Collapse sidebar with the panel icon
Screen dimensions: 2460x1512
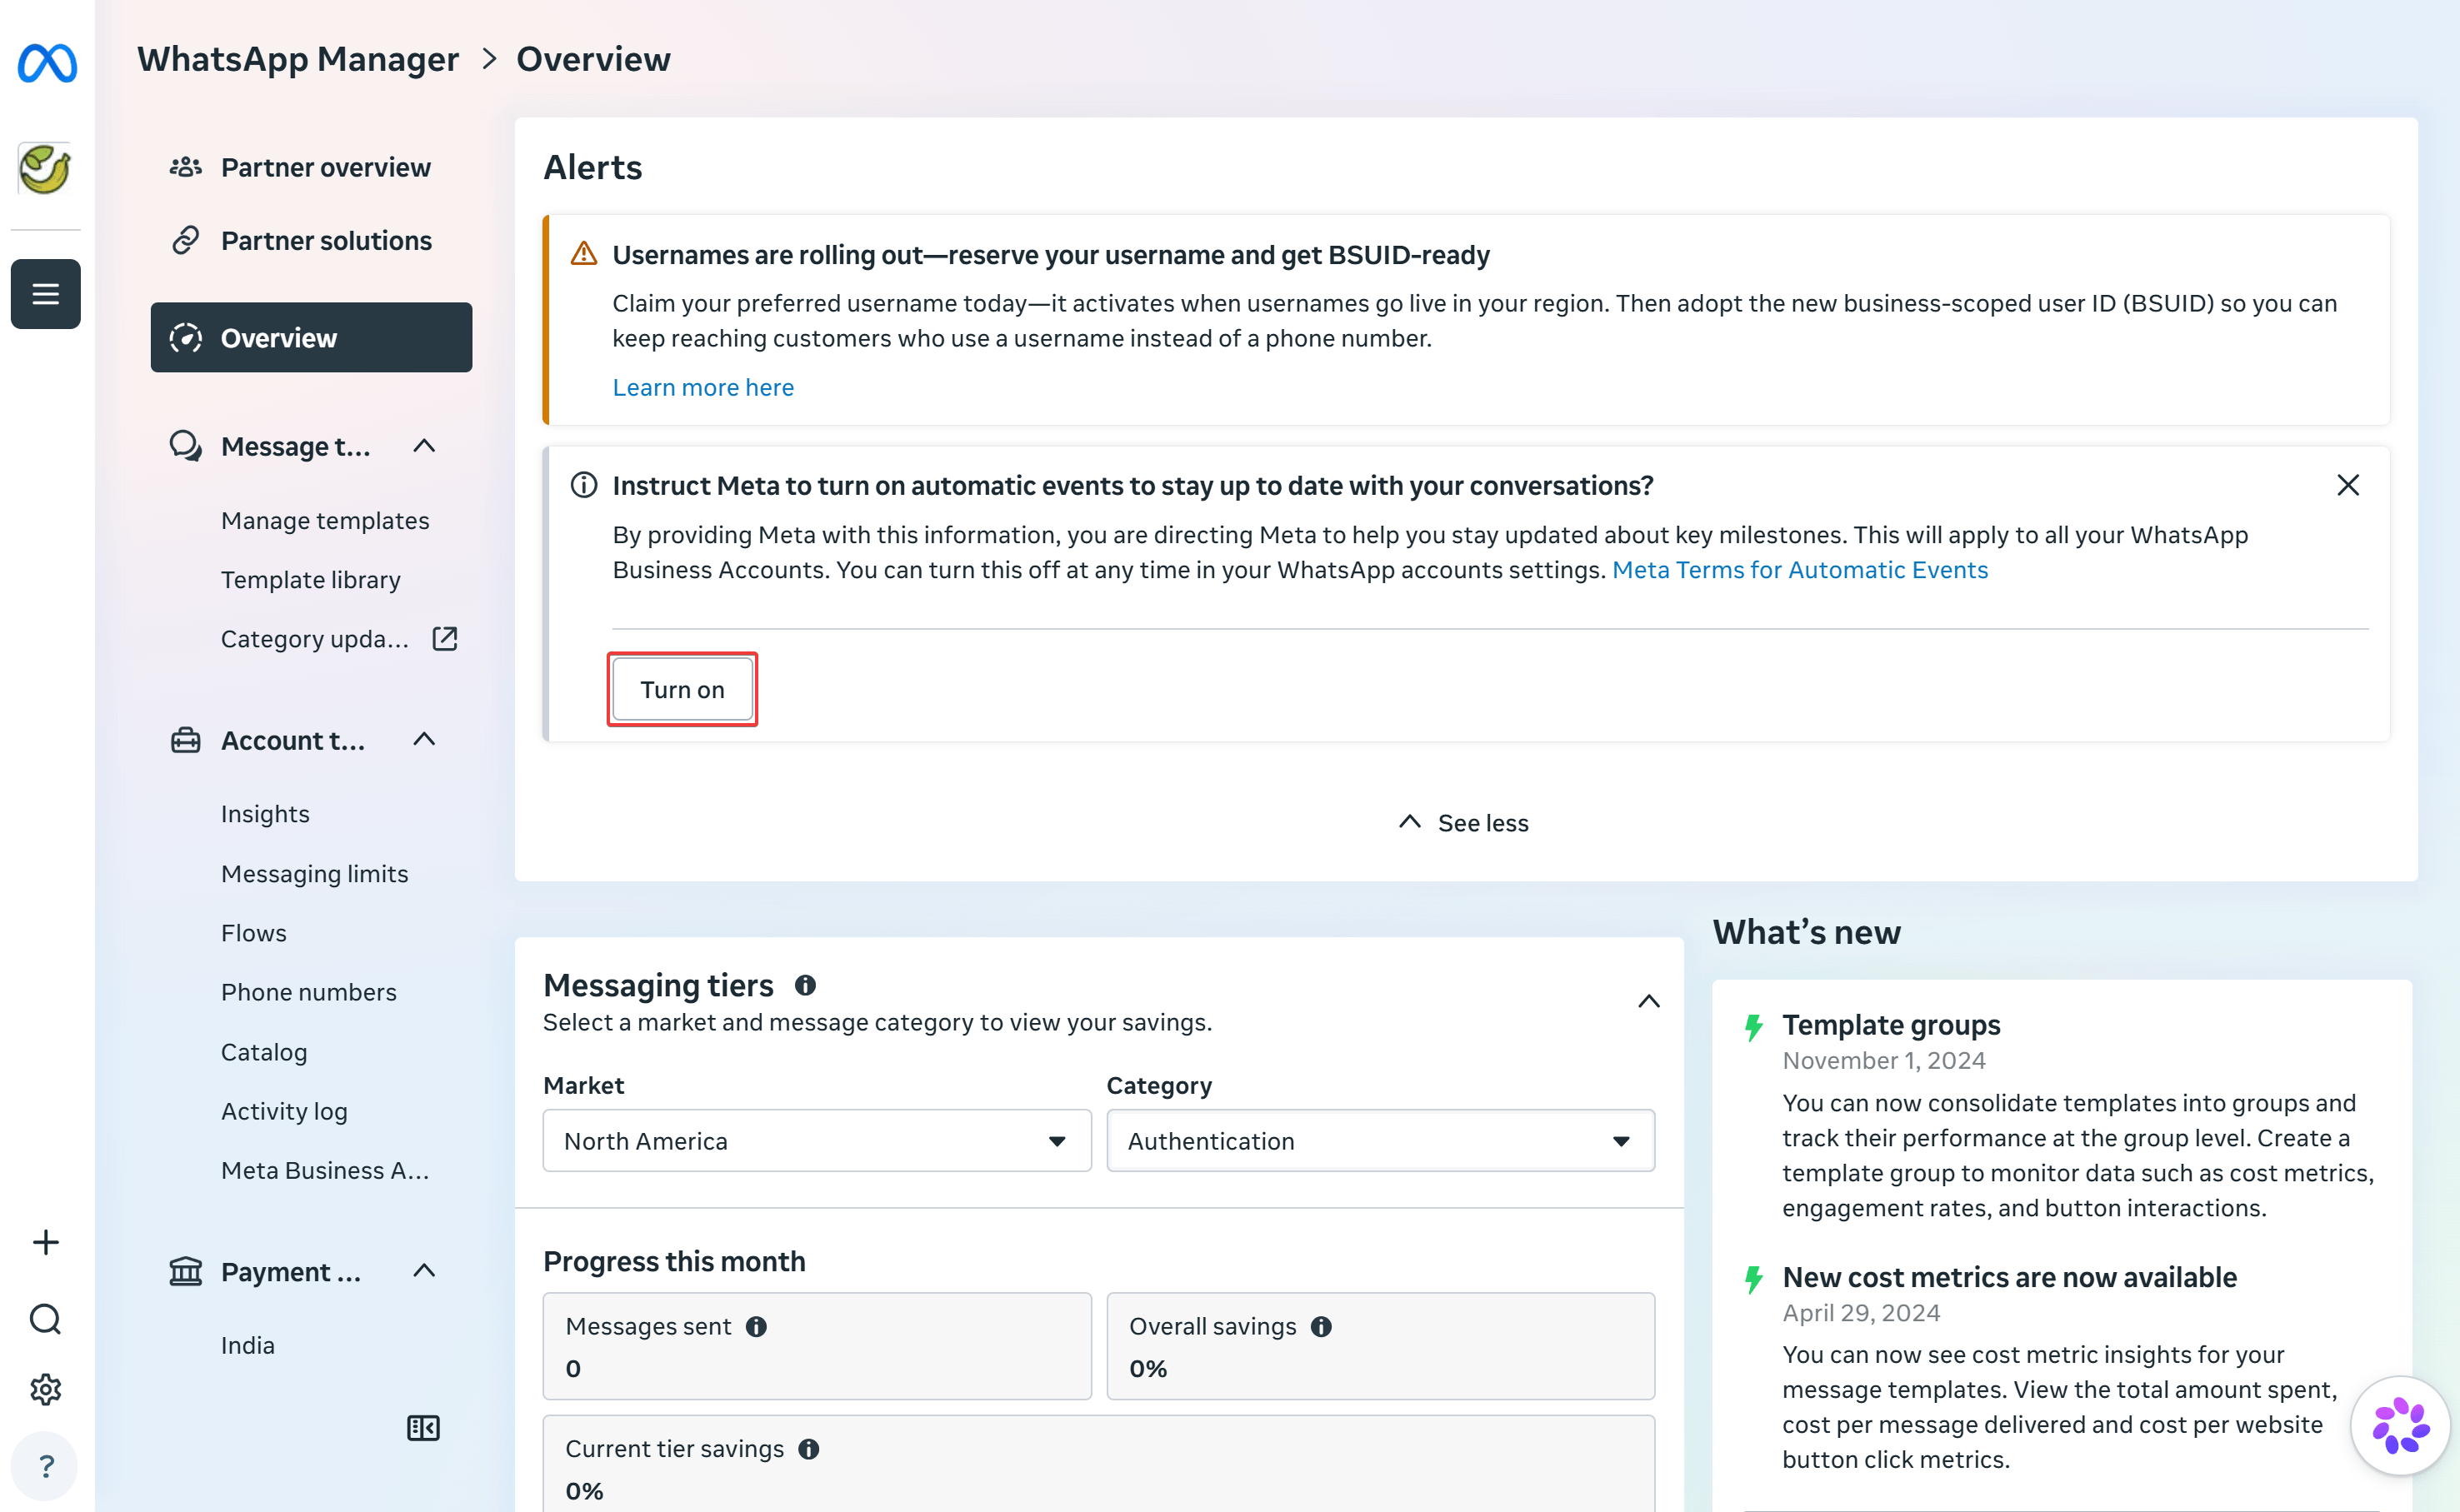(423, 1428)
